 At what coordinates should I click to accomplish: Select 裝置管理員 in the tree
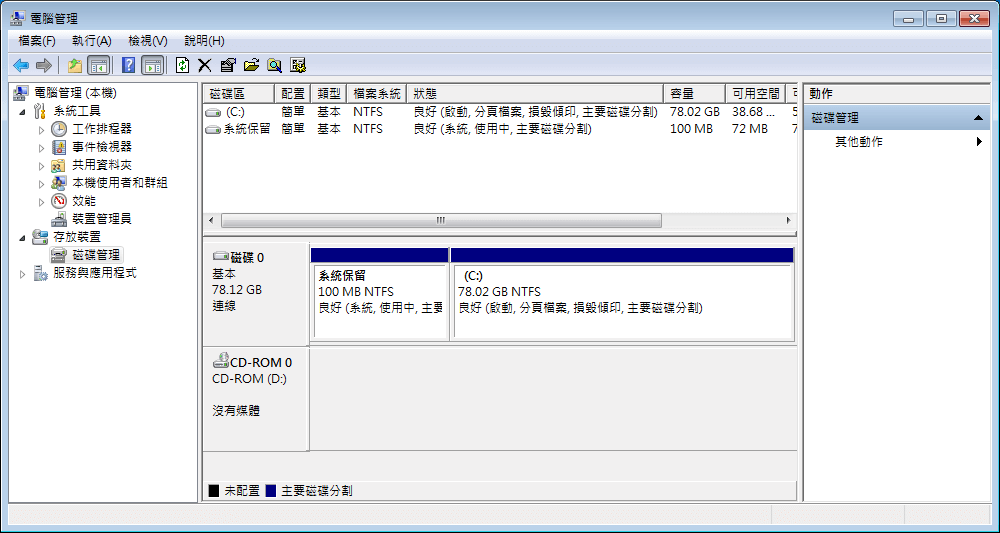[101, 219]
